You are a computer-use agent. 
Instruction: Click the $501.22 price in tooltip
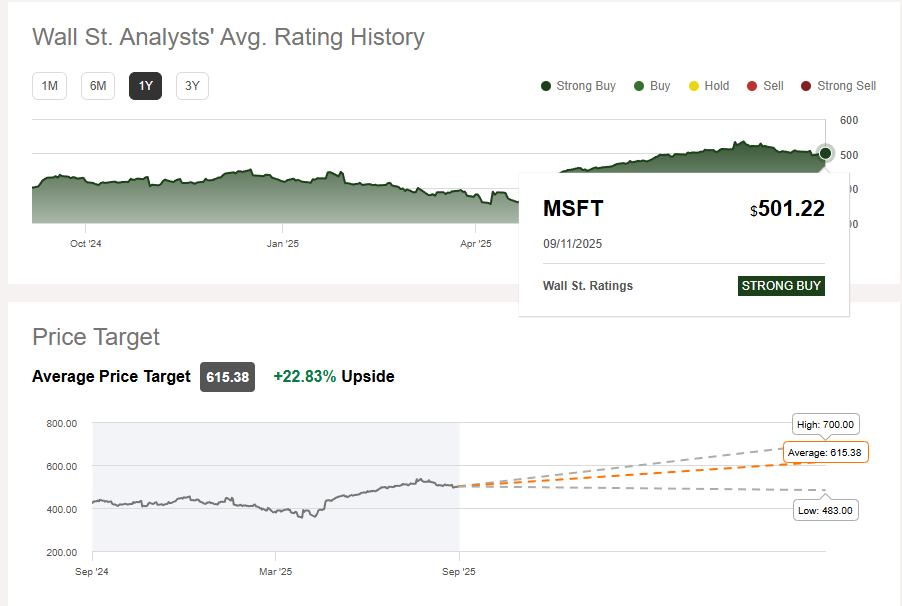pyautogui.click(x=788, y=208)
